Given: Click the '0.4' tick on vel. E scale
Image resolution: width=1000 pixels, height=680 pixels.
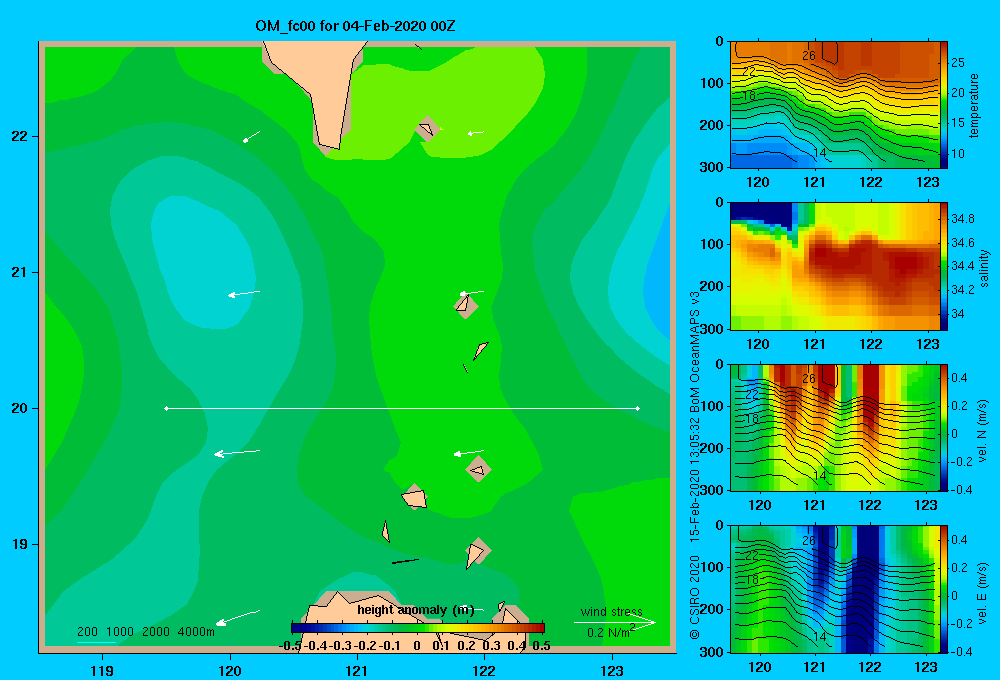Looking at the screenshot, I should [959, 540].
